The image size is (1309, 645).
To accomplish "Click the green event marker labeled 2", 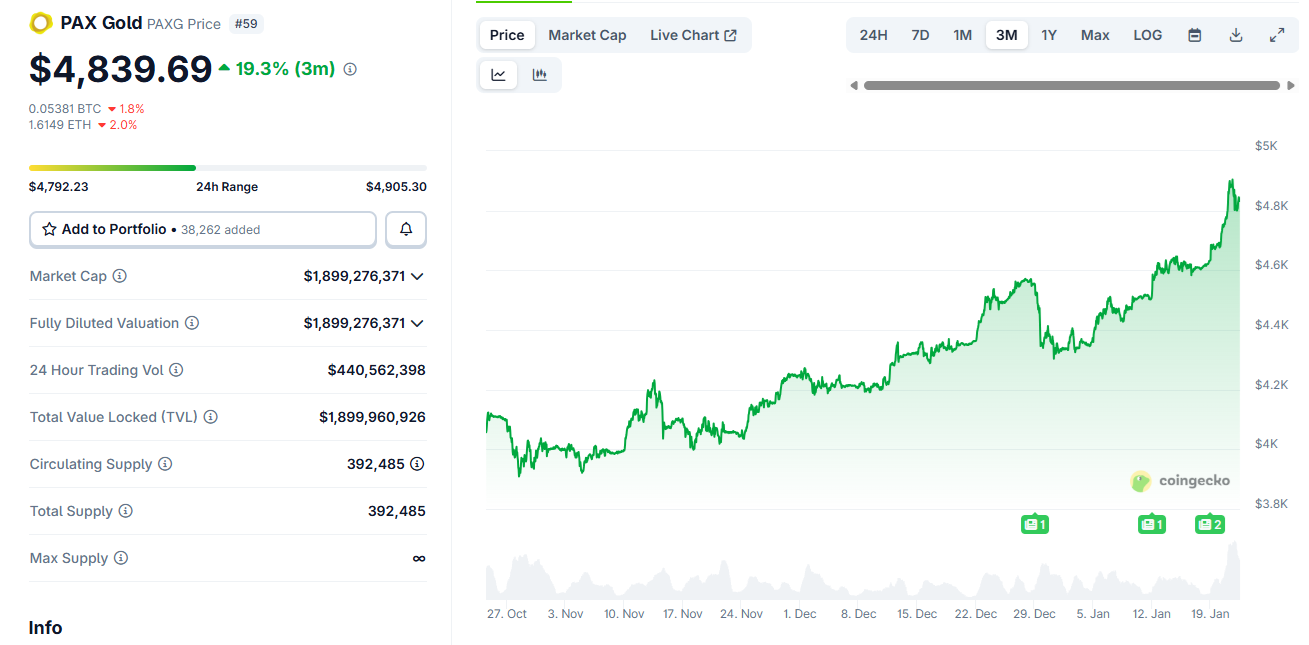I will [1210, 523].
